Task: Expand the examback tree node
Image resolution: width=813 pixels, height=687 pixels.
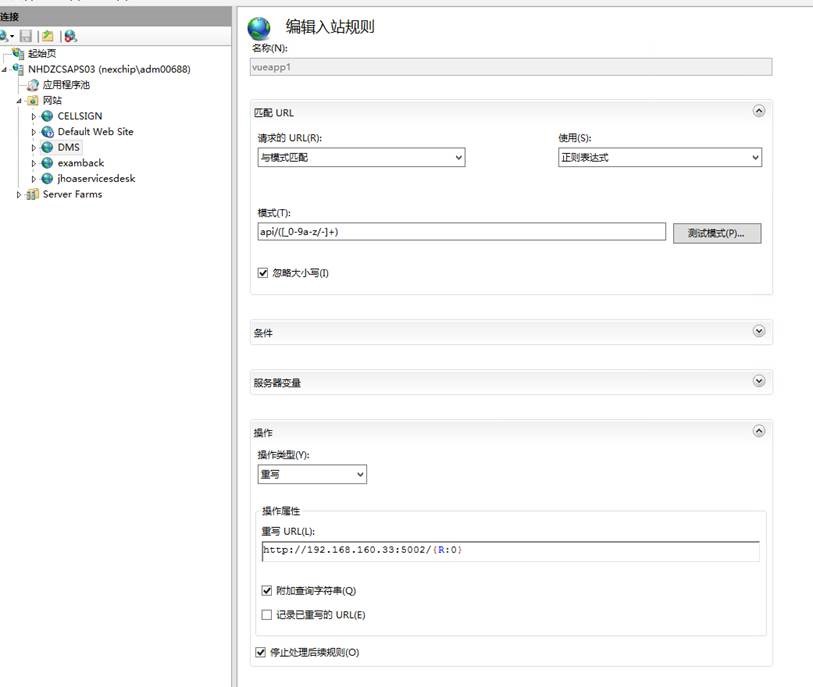Action: click(34, 163)
